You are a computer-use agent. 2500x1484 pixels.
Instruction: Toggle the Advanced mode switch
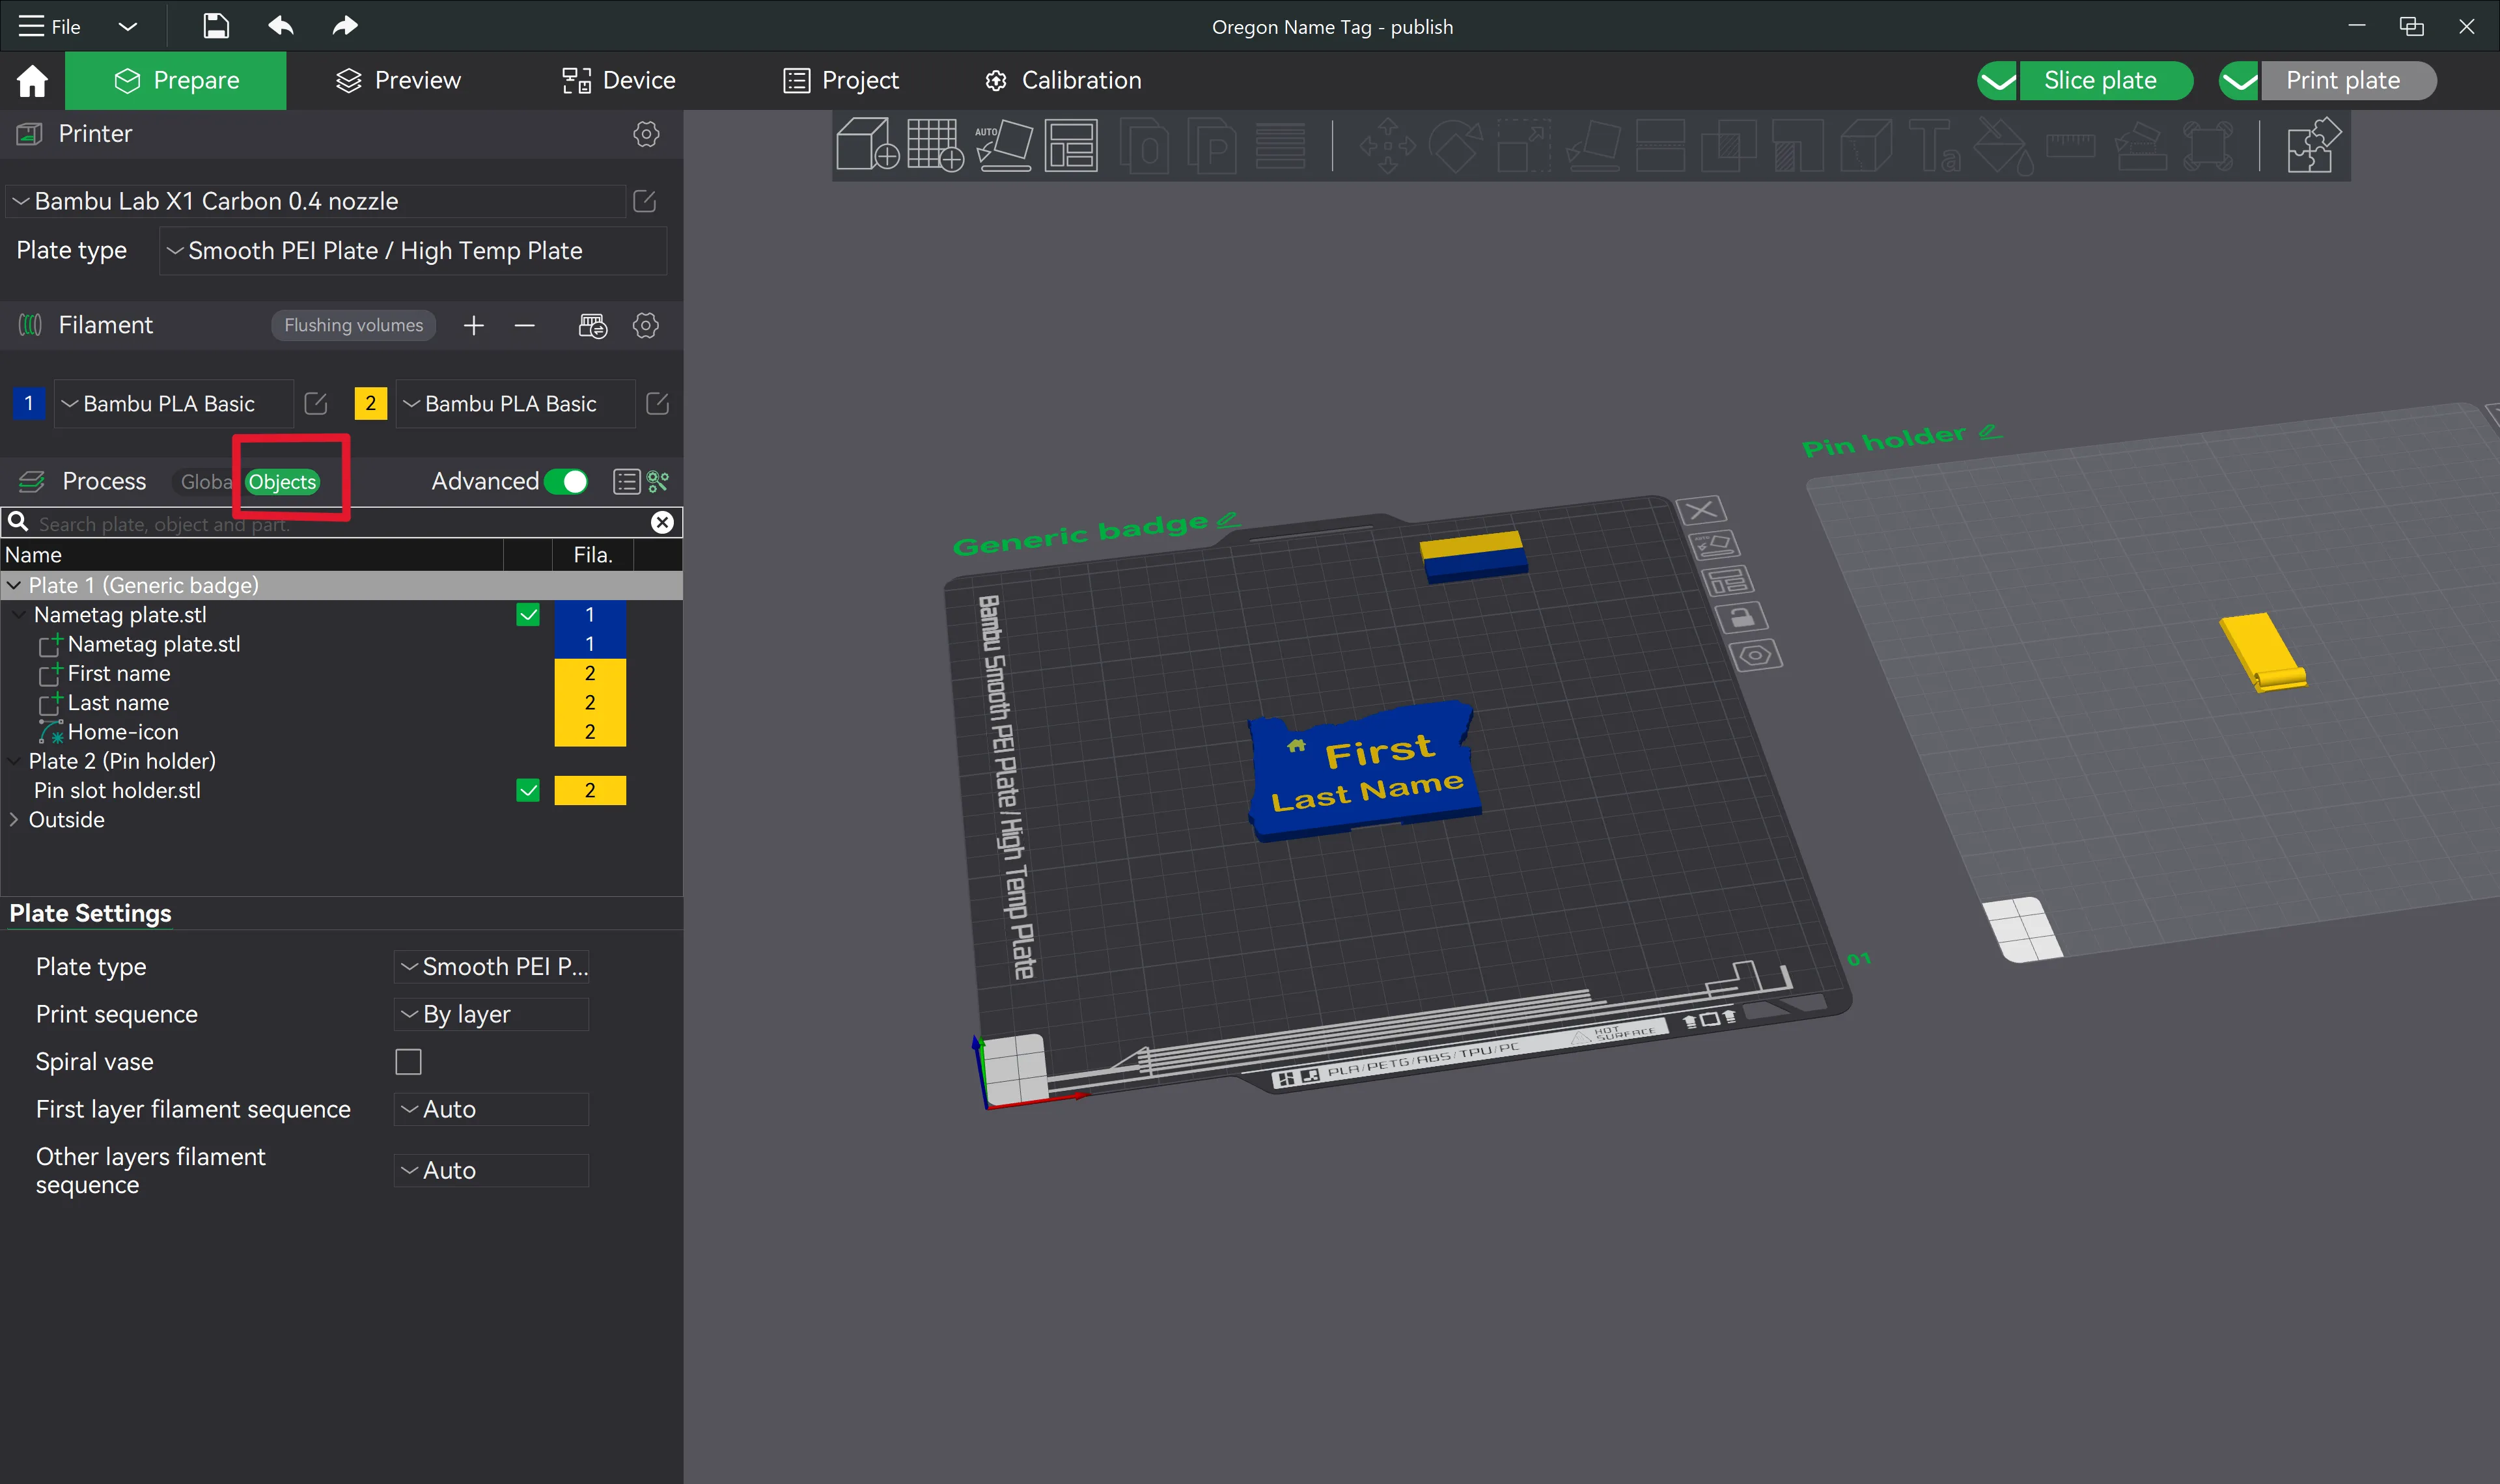[x=566, y=482]
